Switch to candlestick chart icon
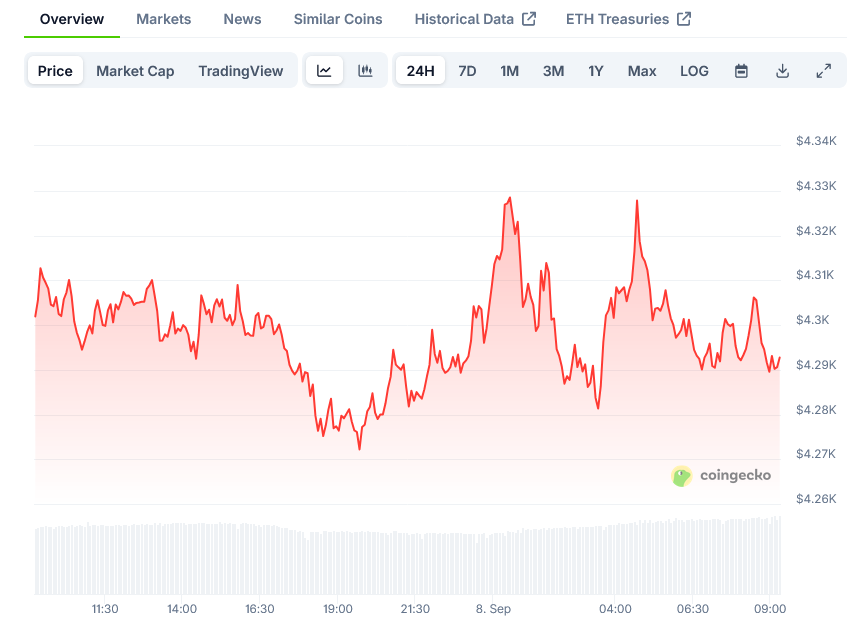This screenshot has width=847, height=630. point(365,71)
